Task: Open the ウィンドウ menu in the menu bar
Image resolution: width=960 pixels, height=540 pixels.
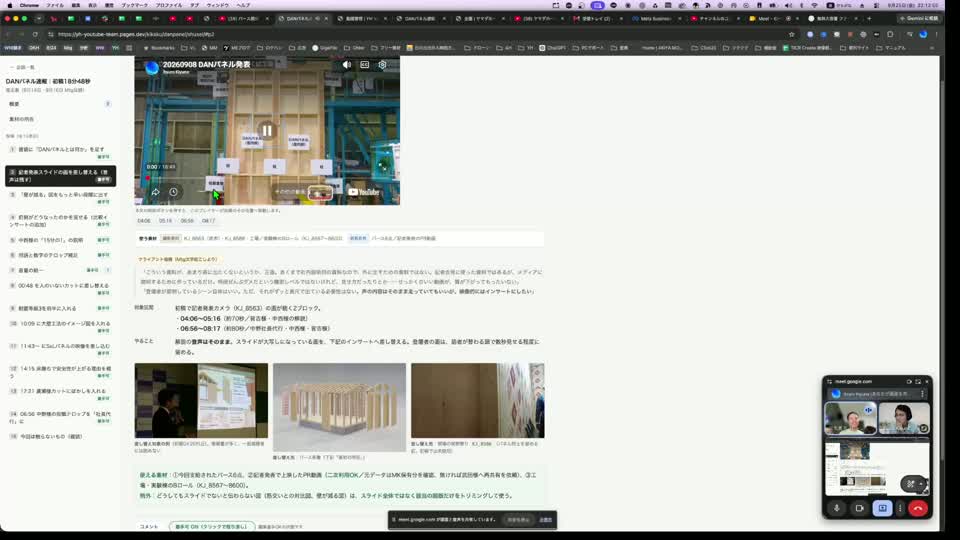Action: point(217,5)
